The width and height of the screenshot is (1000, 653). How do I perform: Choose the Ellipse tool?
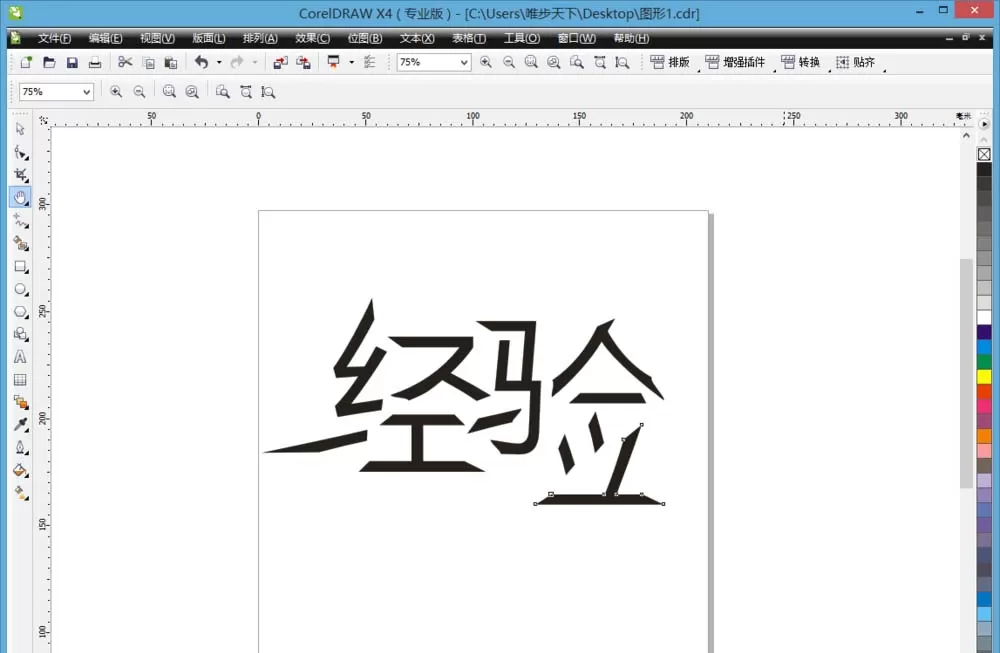pyautogui.click(x=20, y=289)
